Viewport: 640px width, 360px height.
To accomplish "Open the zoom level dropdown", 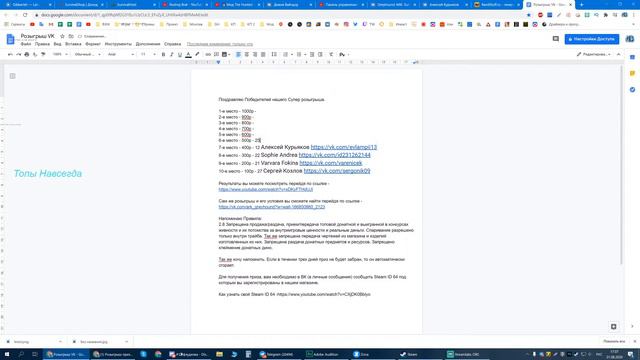I will coord(60,54).
